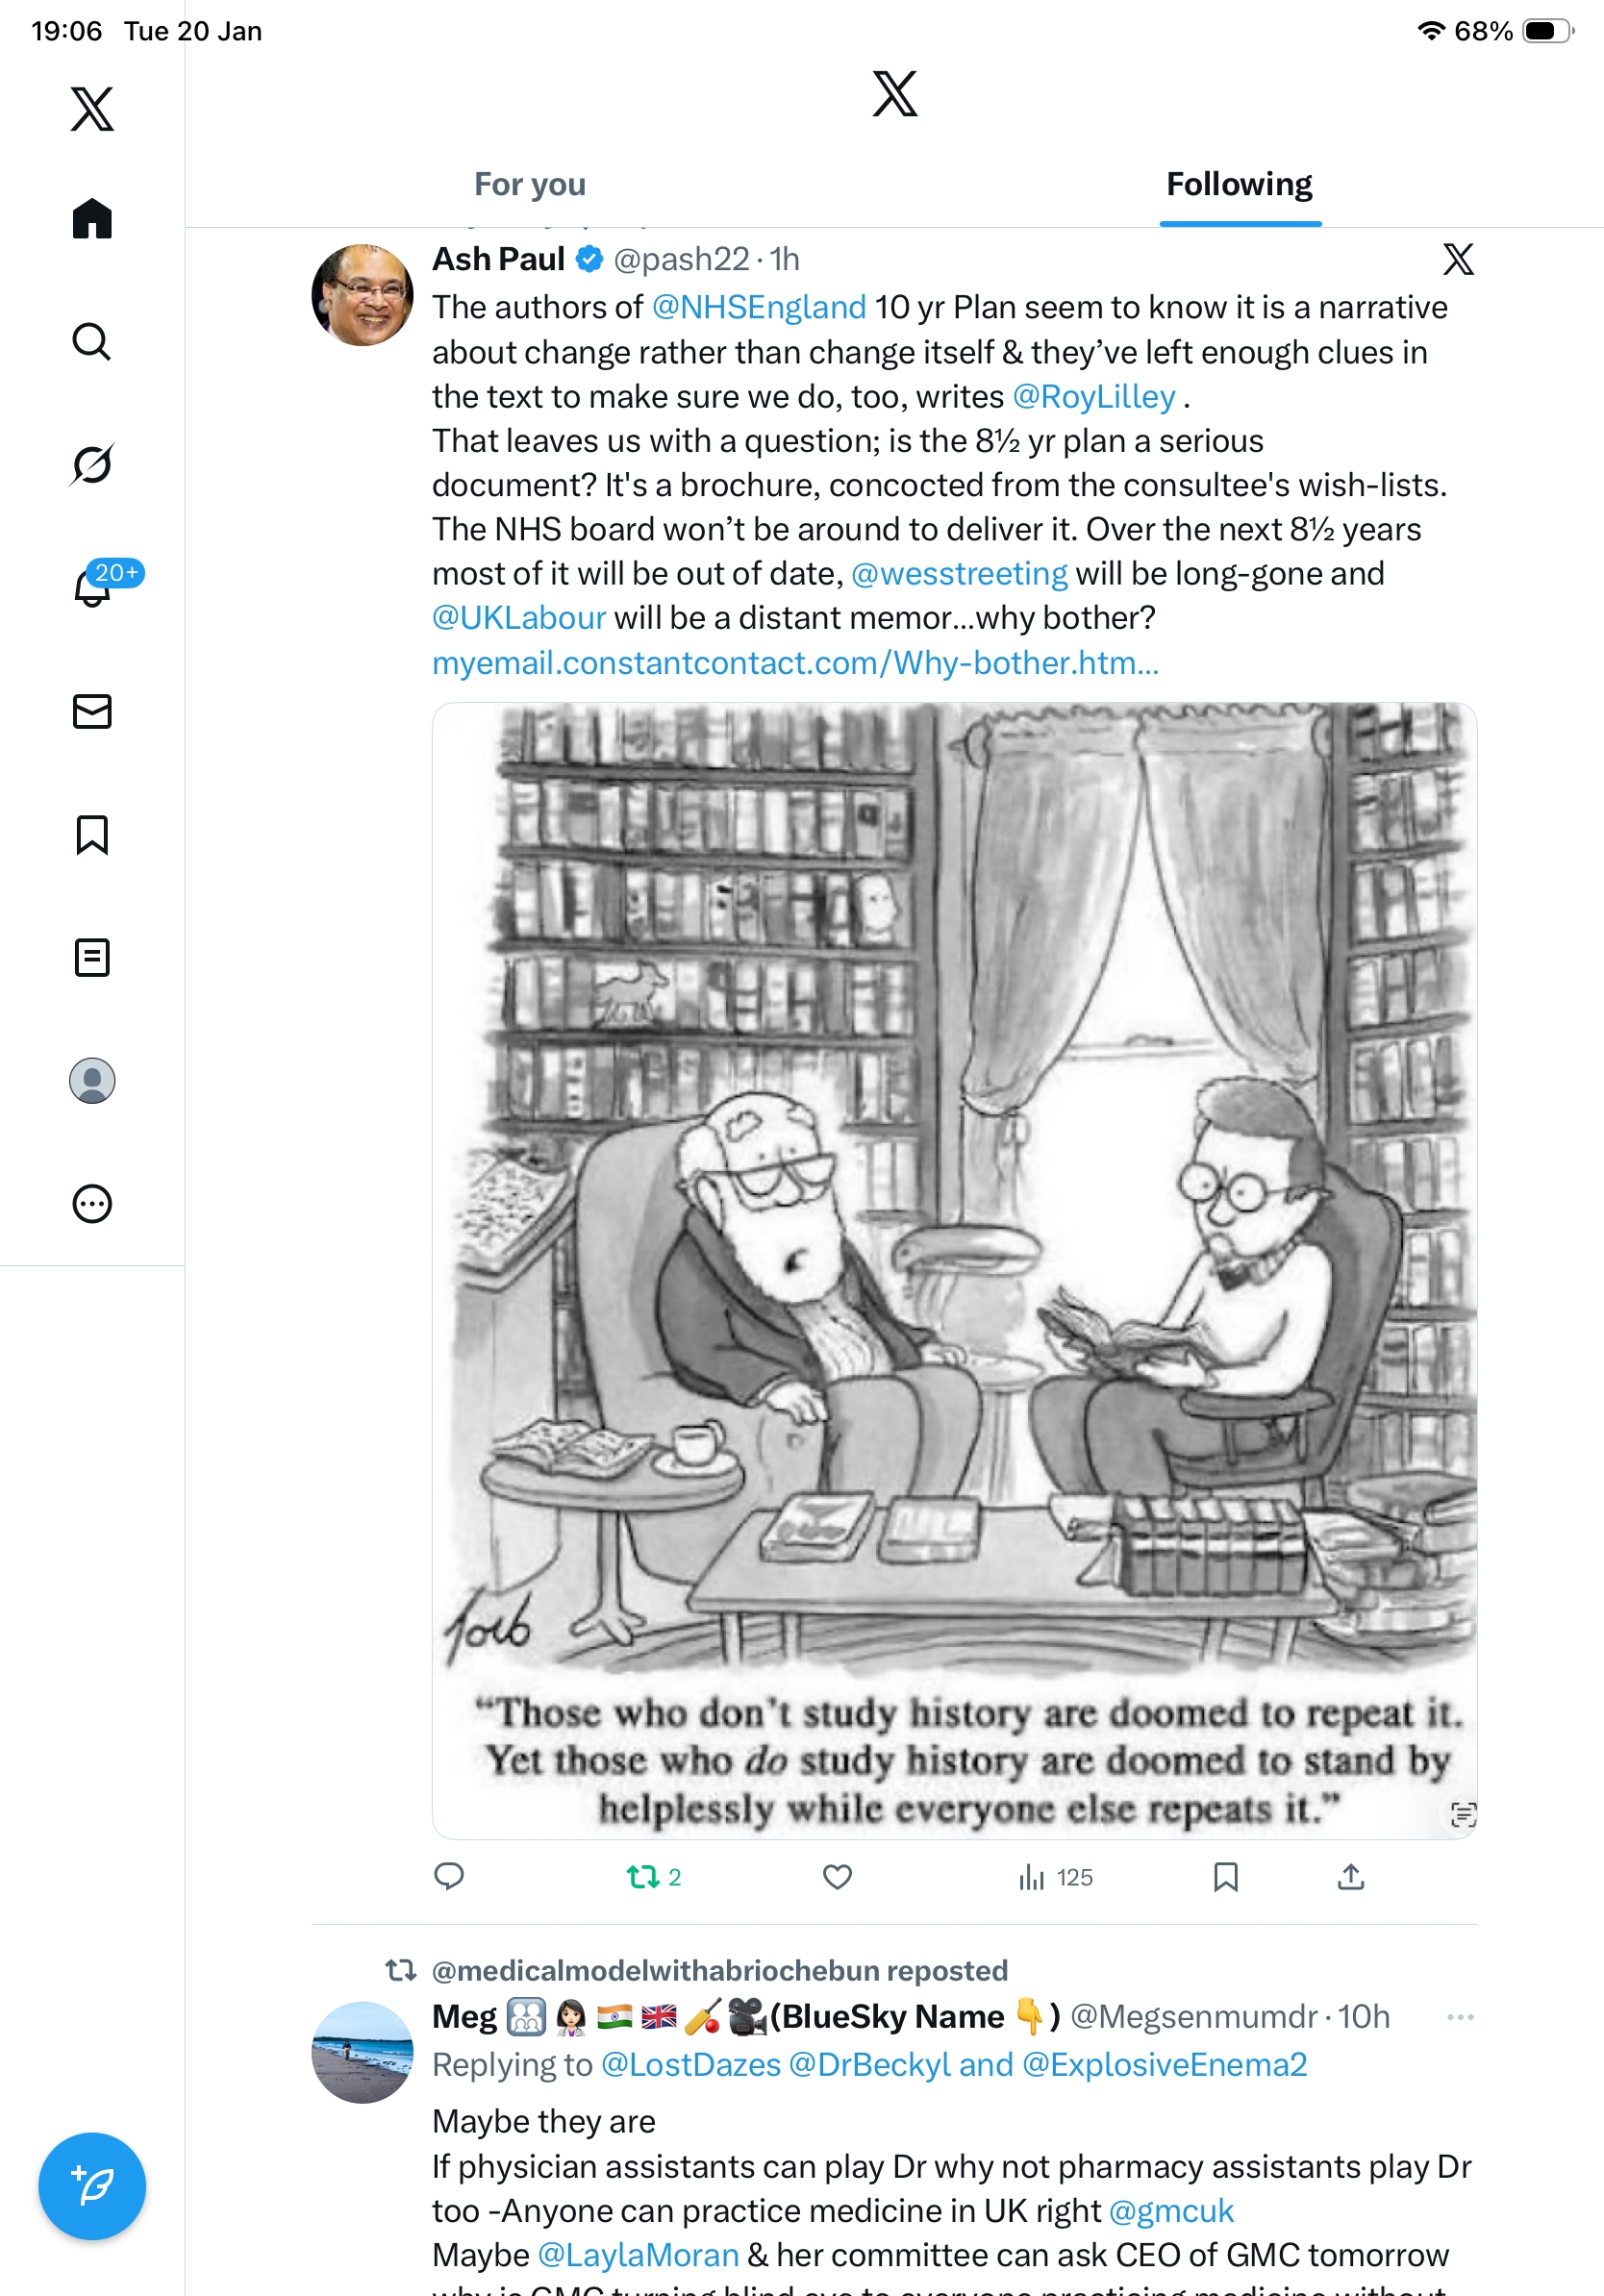The image size is (1604, 2296).
Task: Share Ash Paul's post via share icon
Action: (x=1351, y=1877)
